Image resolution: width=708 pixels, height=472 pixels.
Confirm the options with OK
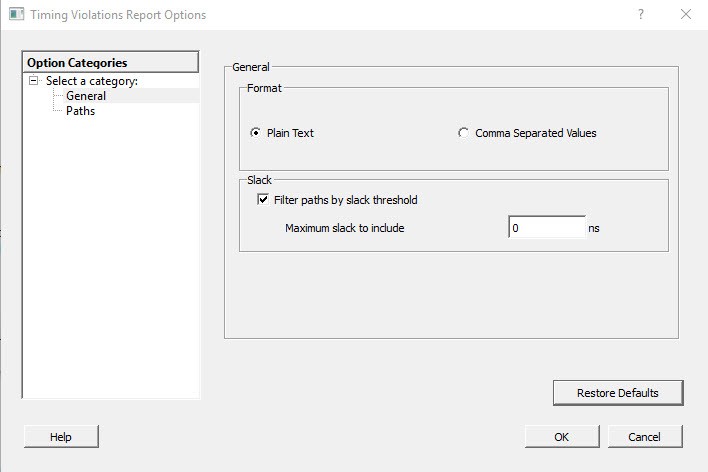561,437
